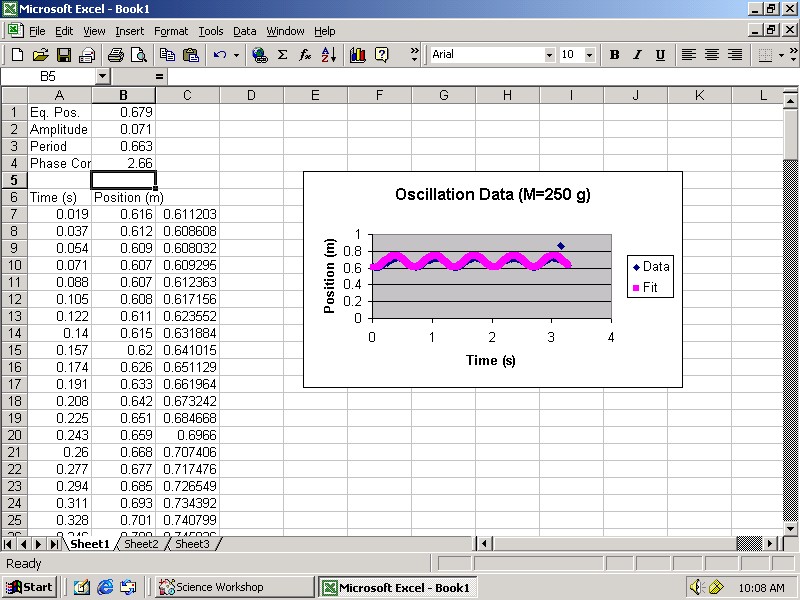The height and width of the screenshot is (600, 800).
Task: Toggle Underline formatting
Action: pyautogui.click(x=660, y=55)
